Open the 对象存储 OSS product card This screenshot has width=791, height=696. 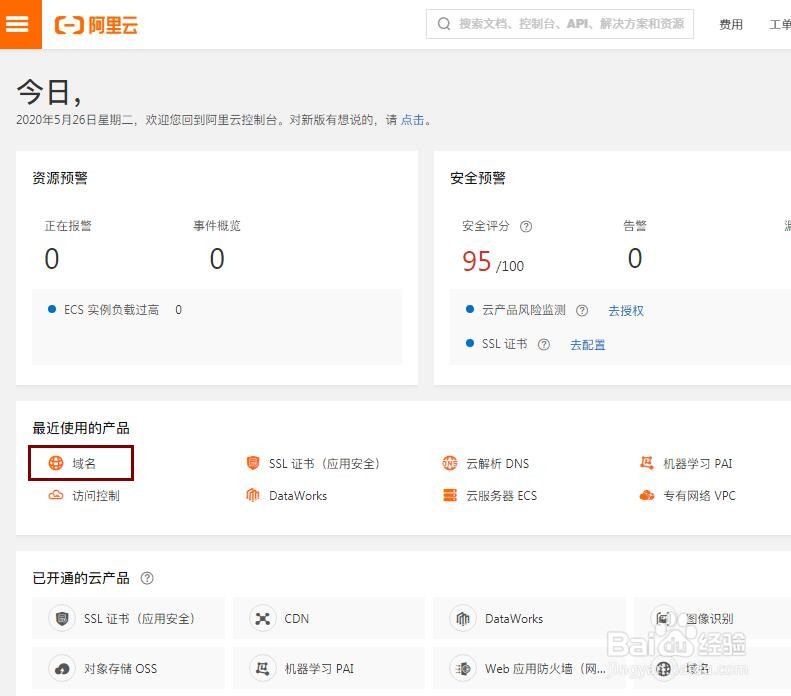pos(128,668)
